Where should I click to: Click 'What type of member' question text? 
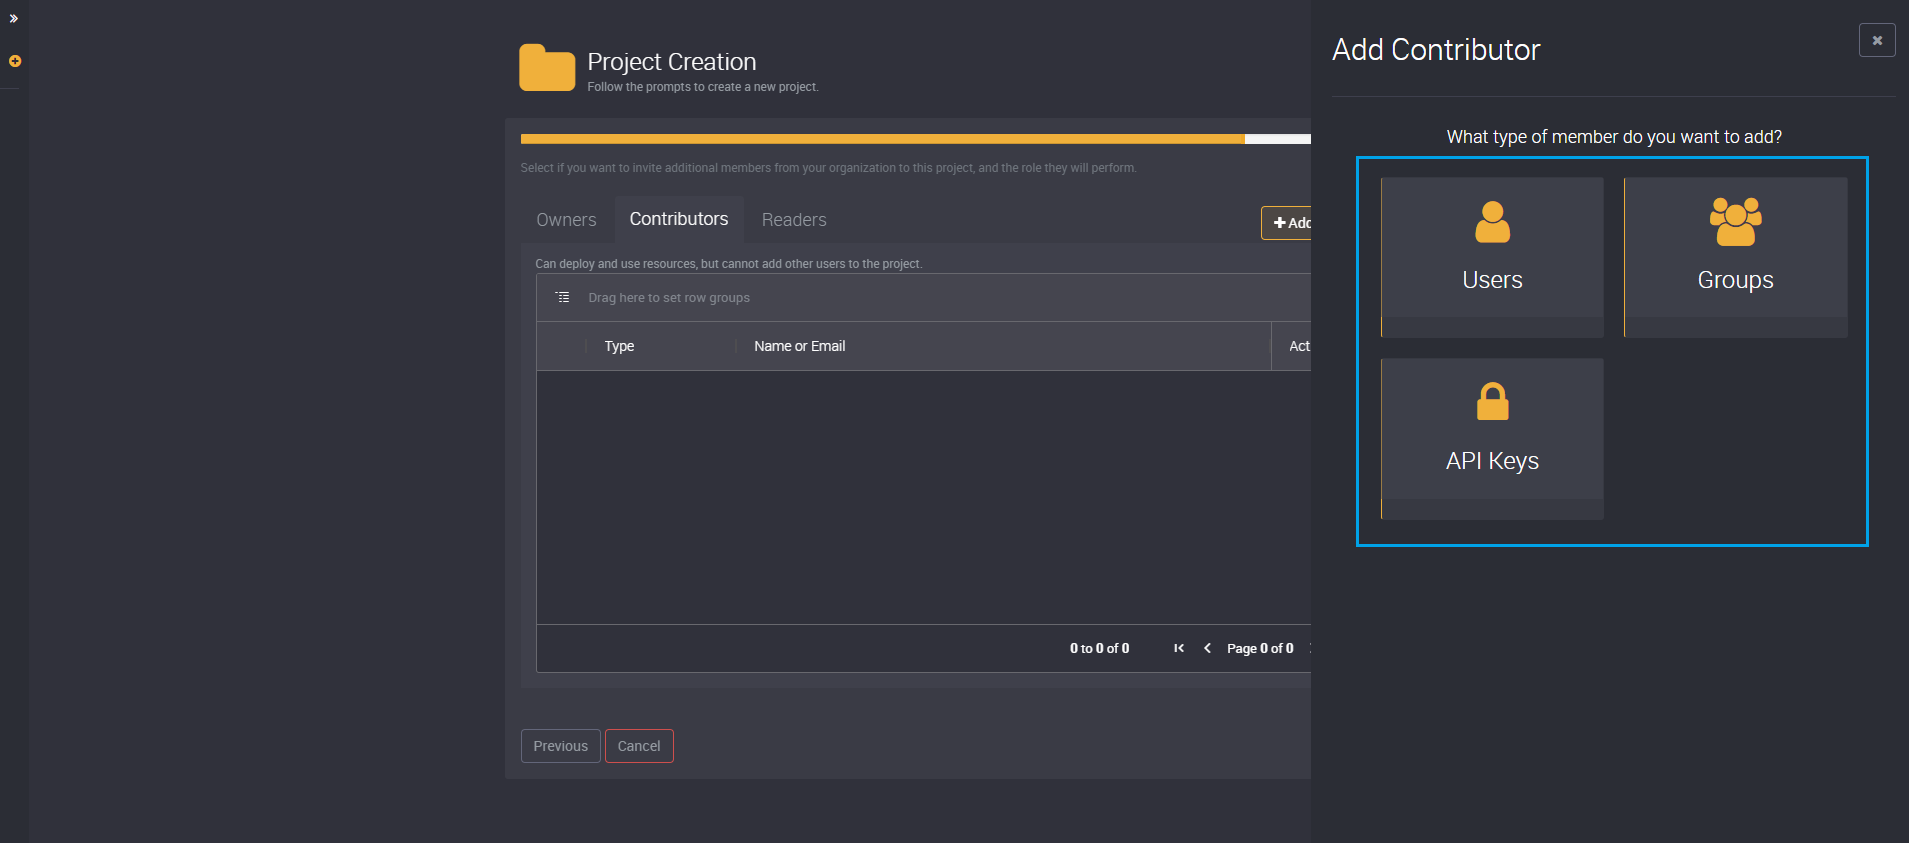point(1614,137)
